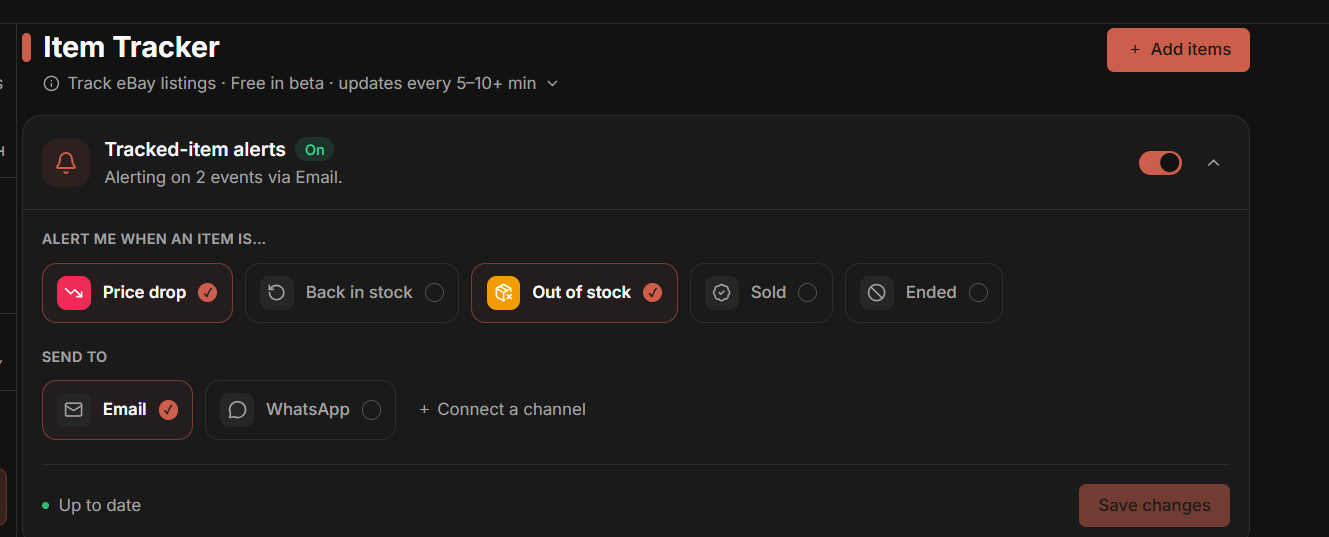This screenshot has height=537, width=1329.
Task: Click the ALERT ME WHEN AN ITEM IS label
Action: click(x=154, y=240)
